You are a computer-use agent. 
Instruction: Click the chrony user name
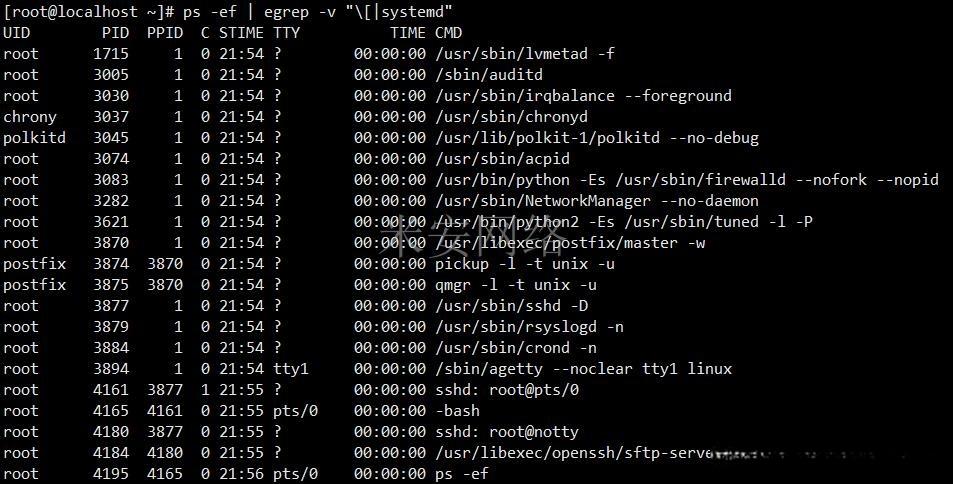30,117
